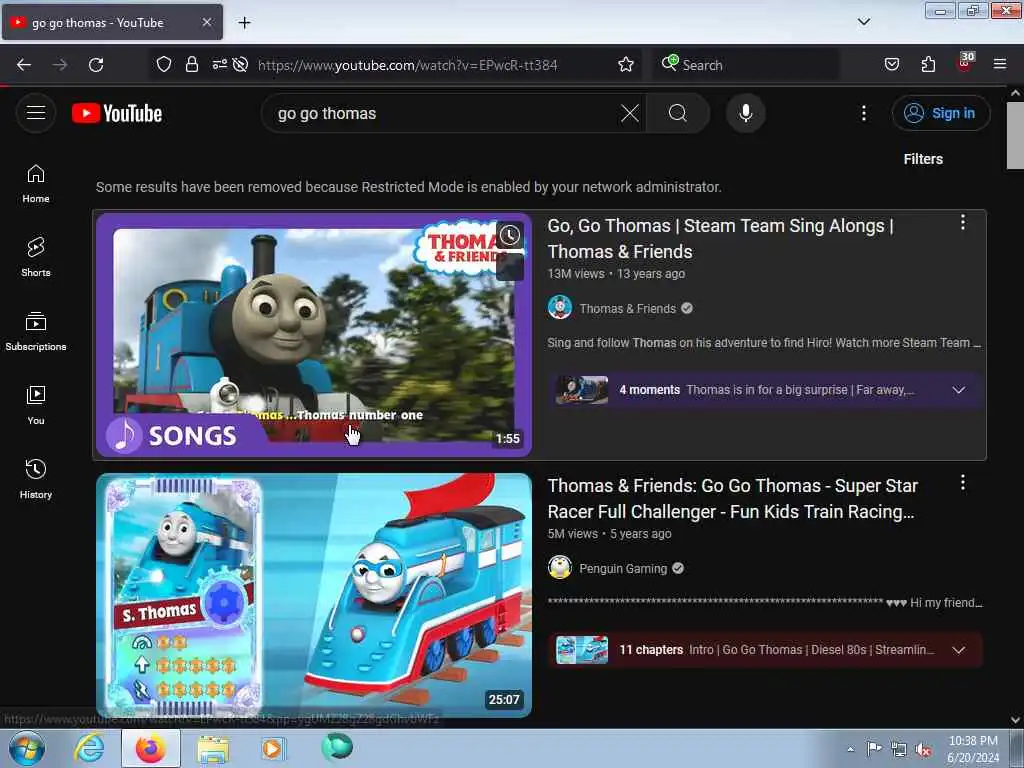Screen dimensions: 1024x768
Task: Click the muted volume tray icon
Action: click(923, 750)
